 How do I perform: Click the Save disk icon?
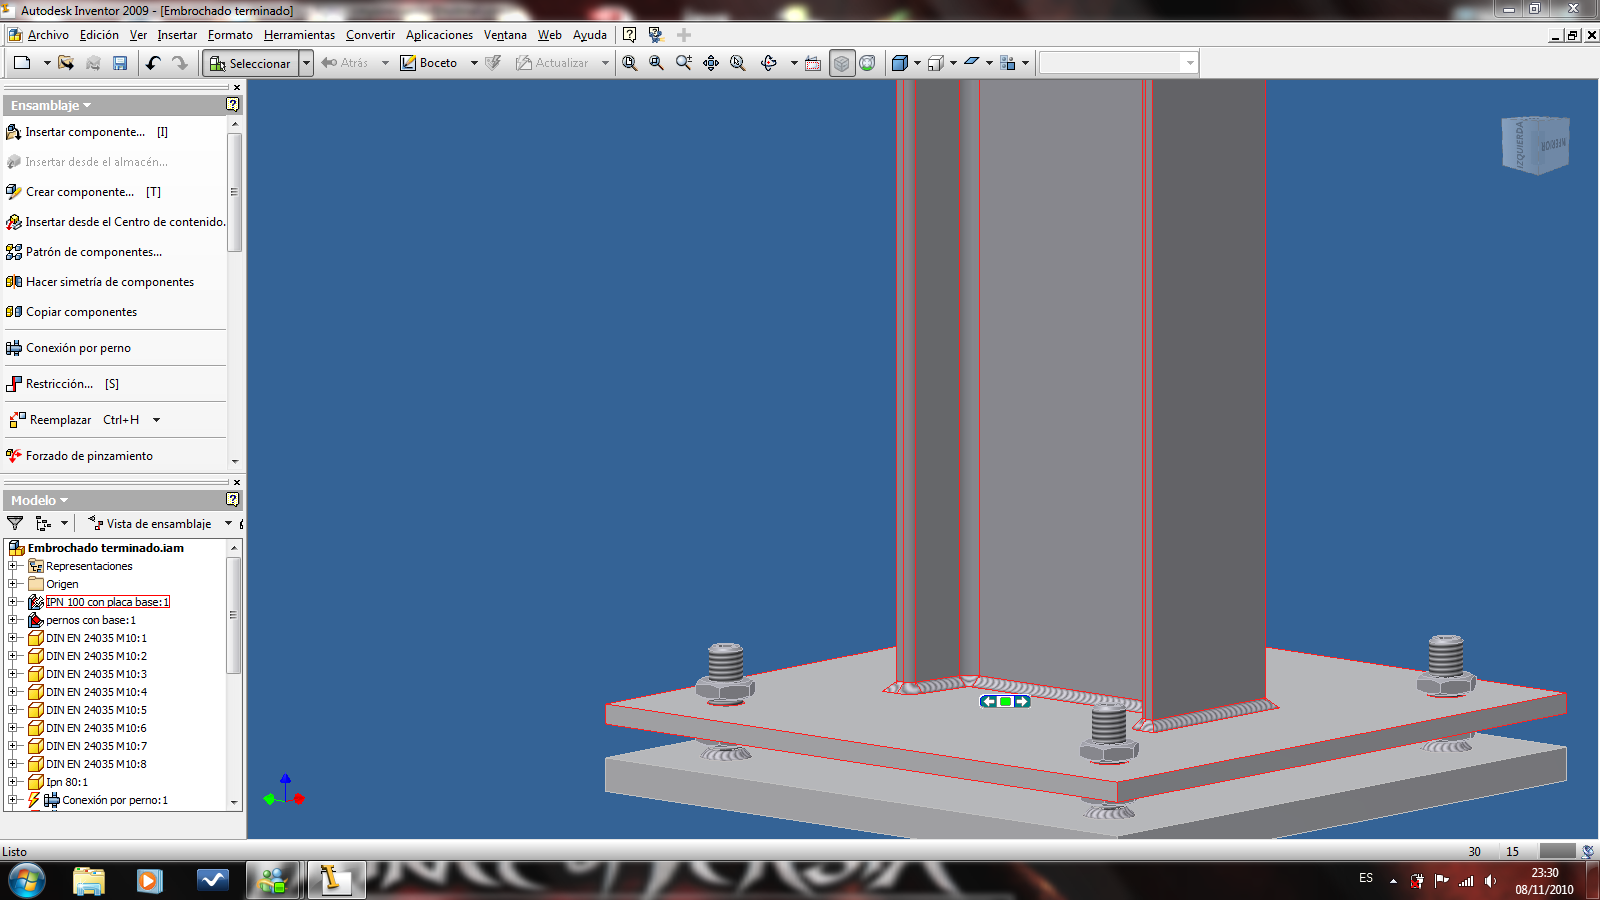coord(120,63)
